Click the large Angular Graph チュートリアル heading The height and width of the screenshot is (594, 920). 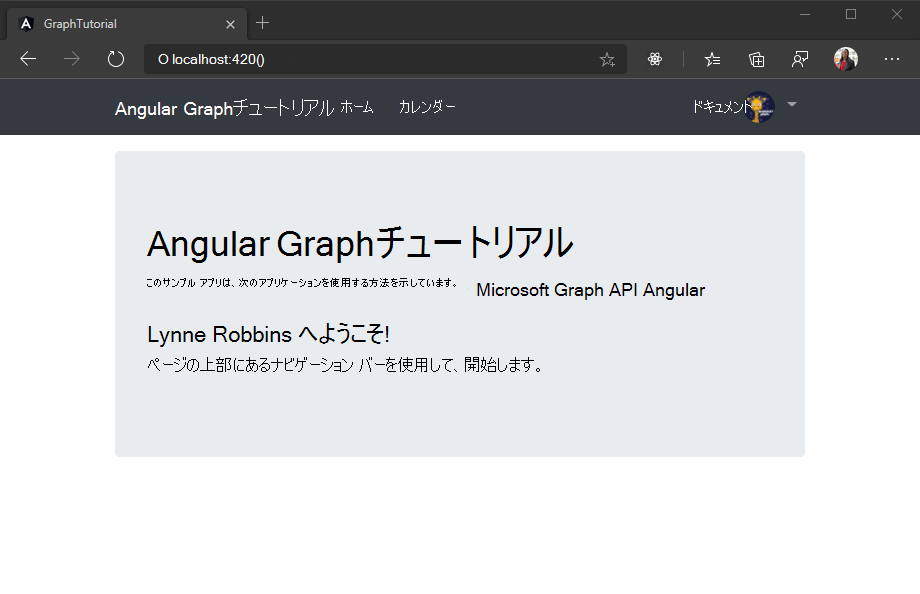pos(360,243)
